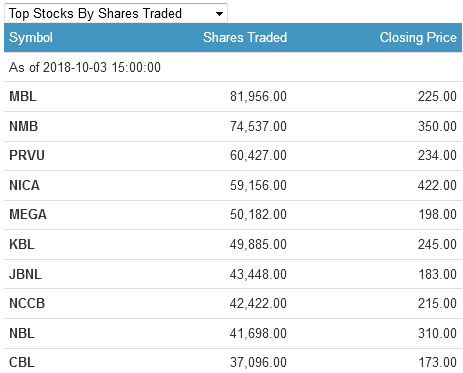Click the 81,956.00 shares traded value
Screen dimensions: 463x373
[x=258, y=96]
